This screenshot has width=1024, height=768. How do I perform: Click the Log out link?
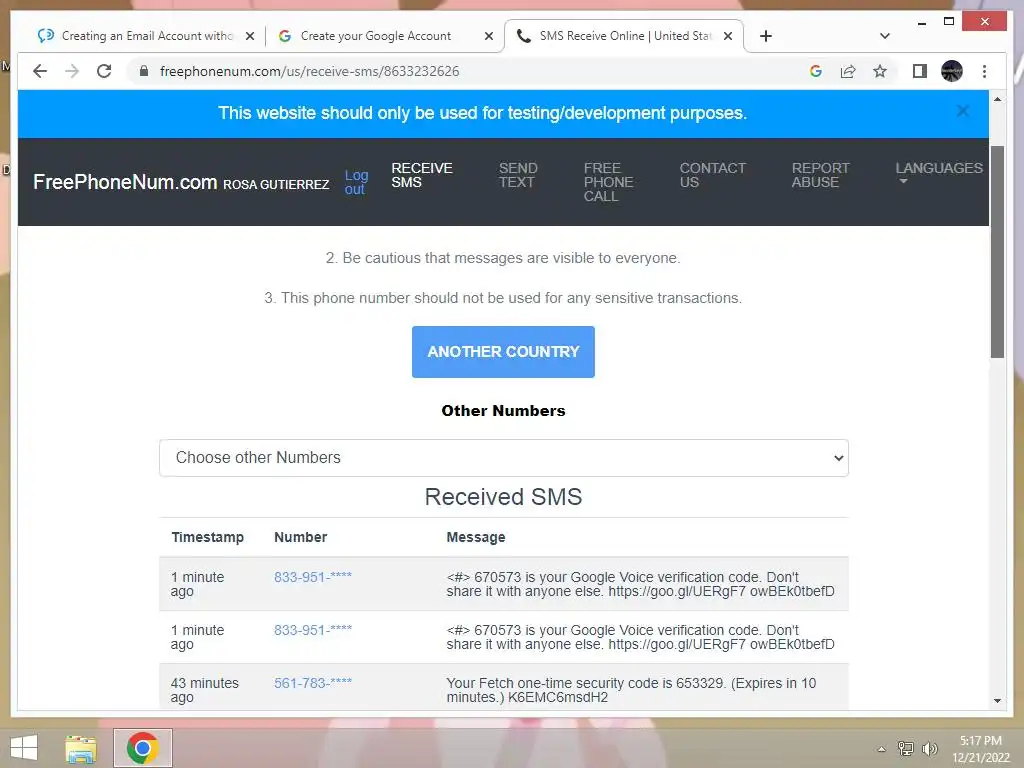pyautogui.click(x=356, y=182)
